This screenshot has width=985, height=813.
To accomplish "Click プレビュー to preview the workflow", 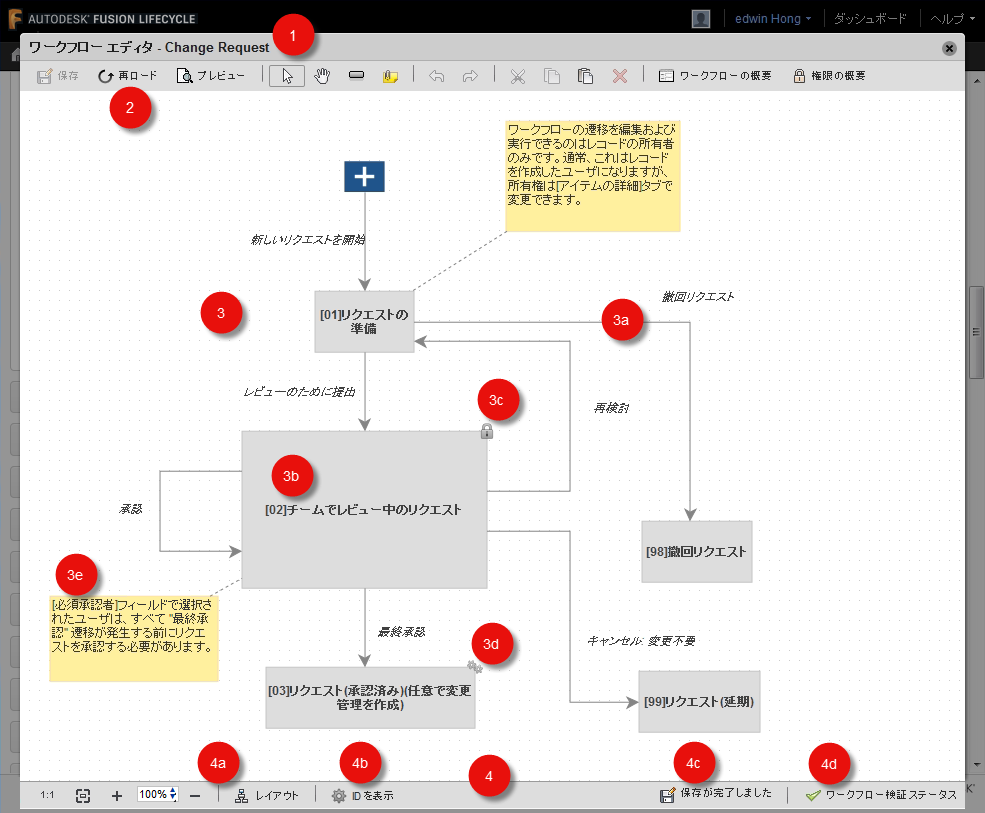I will (x=213, y=76).
